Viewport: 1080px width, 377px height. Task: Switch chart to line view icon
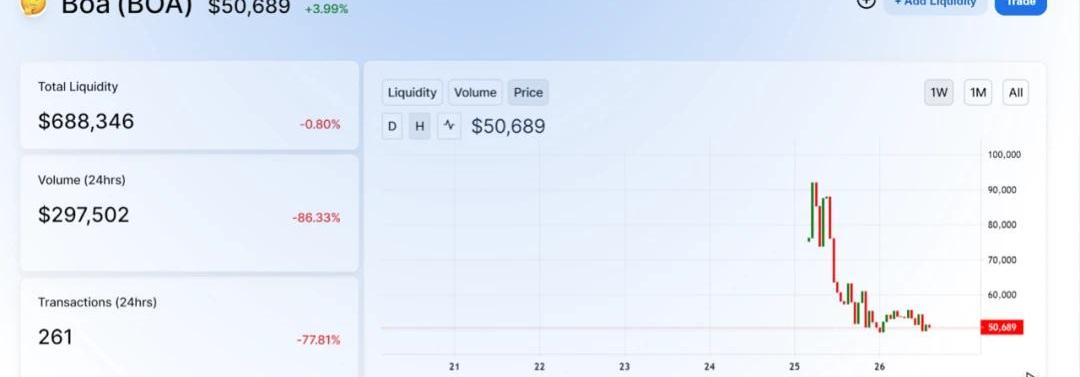449,126
